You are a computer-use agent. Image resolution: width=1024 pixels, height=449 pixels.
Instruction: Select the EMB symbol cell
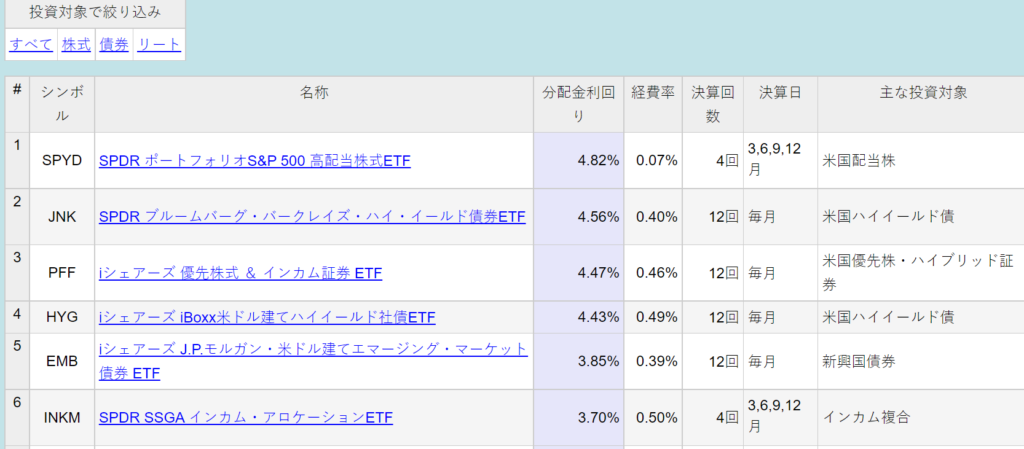tap(62, 361)
